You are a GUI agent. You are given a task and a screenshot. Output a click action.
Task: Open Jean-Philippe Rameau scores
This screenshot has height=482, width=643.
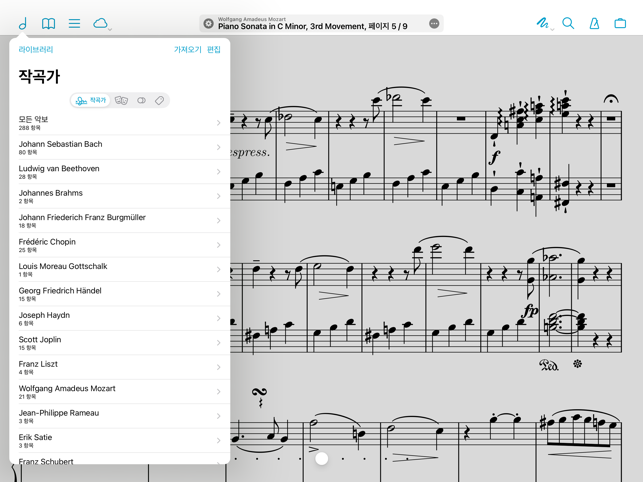(x=119, y=416)
